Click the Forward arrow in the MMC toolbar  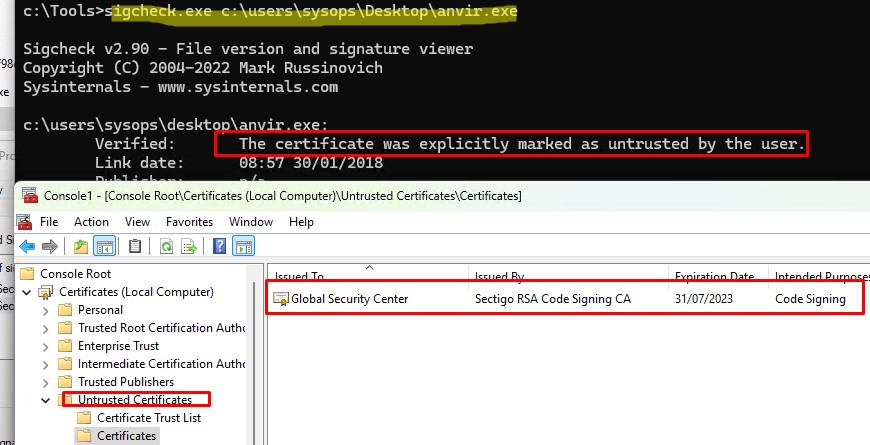48,246
